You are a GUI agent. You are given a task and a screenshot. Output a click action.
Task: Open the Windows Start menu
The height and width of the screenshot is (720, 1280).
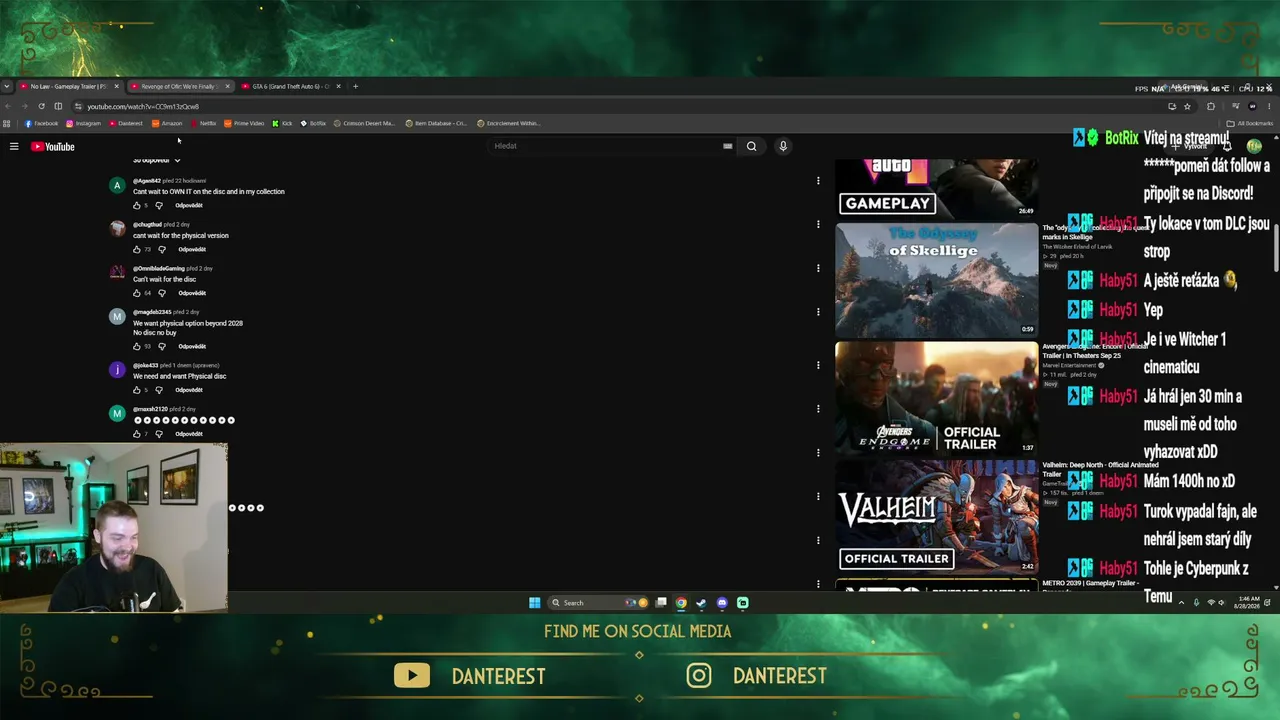tap(535, 603)
